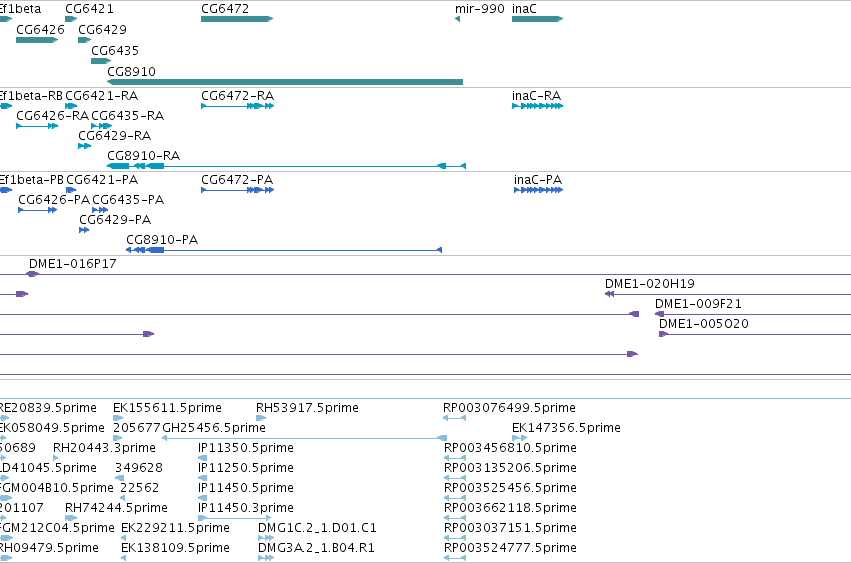
Task: Select the IP11350.5prime EST label
Action: 246,448
